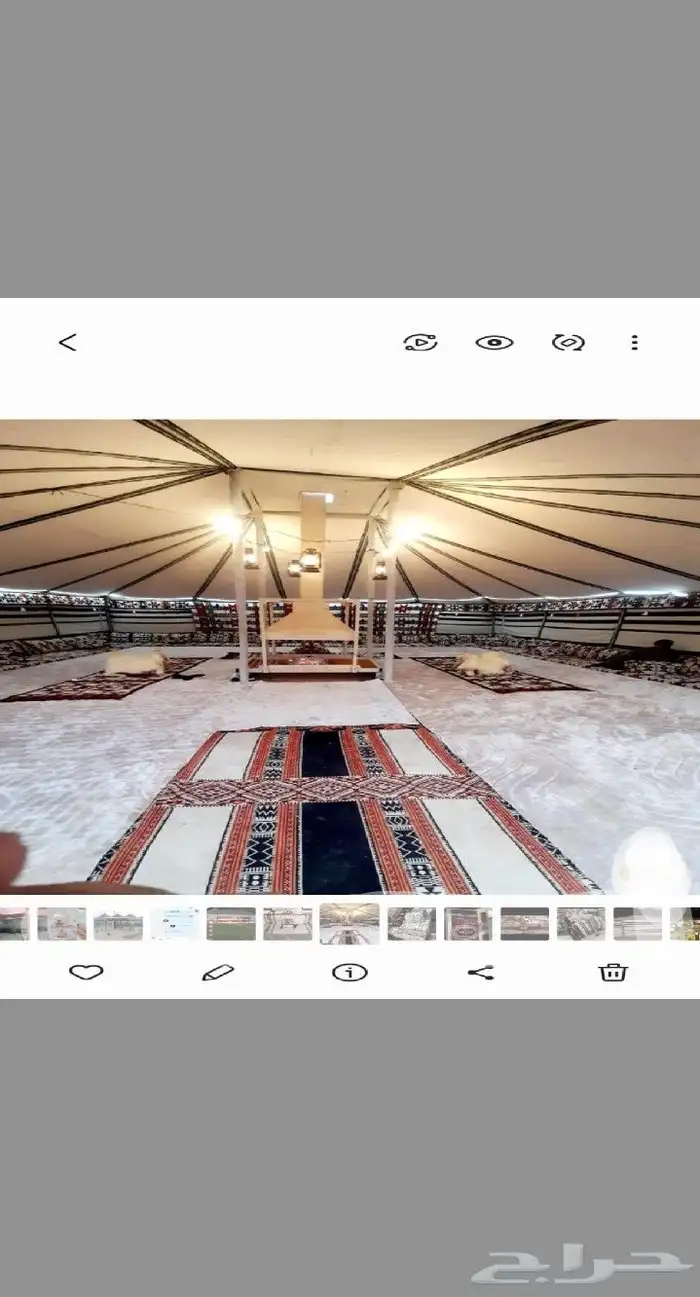
Task: Open the partially visible leftmost thumbnail
Action: coord(13,924)
